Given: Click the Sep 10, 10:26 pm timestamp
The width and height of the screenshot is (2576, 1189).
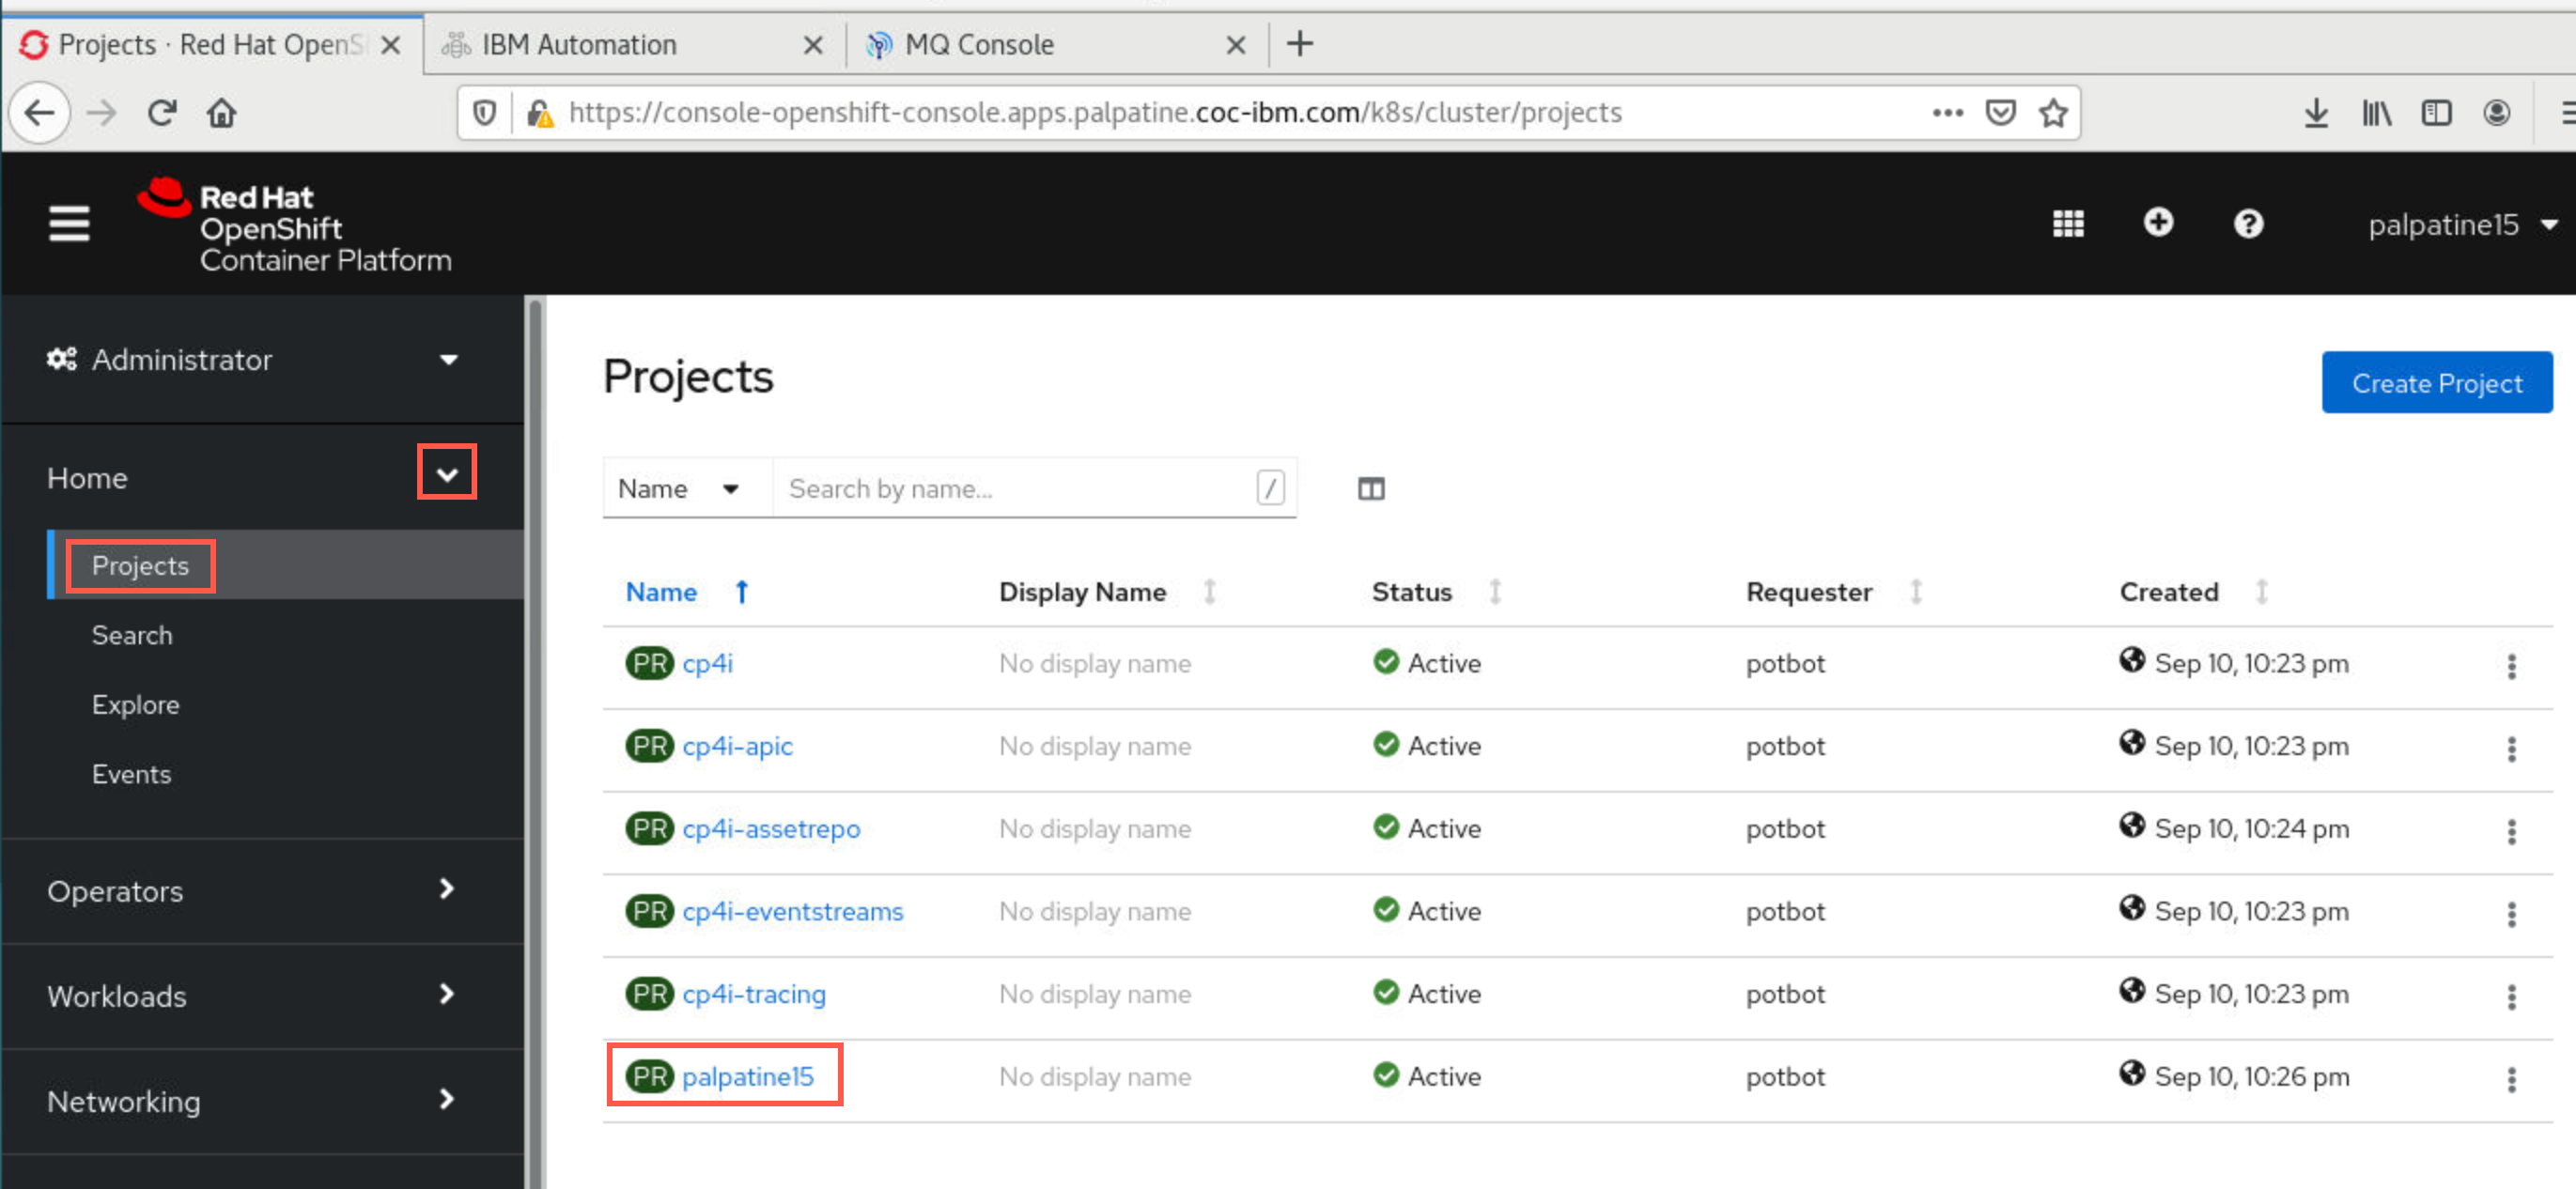Looking at the screenshot, I should (x=2251, y=1078).
